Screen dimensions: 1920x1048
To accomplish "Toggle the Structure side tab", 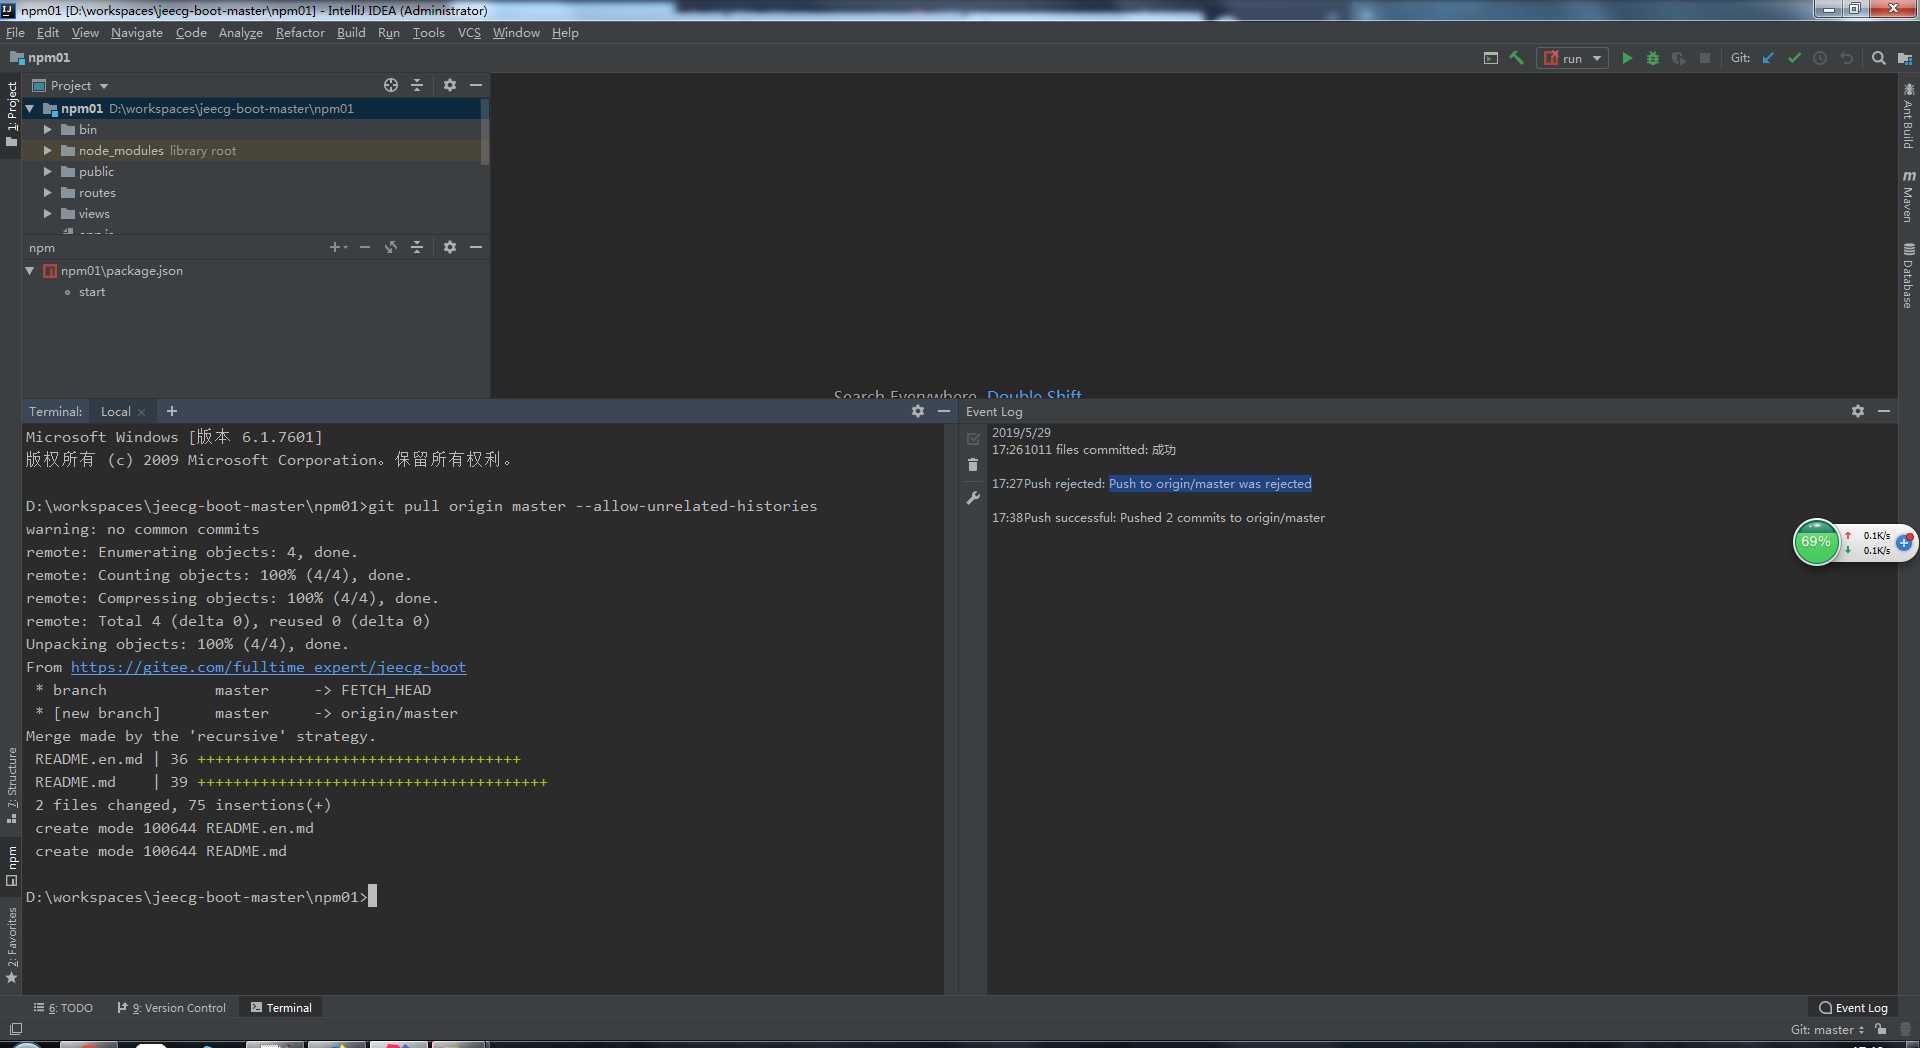I will (12, 786).
